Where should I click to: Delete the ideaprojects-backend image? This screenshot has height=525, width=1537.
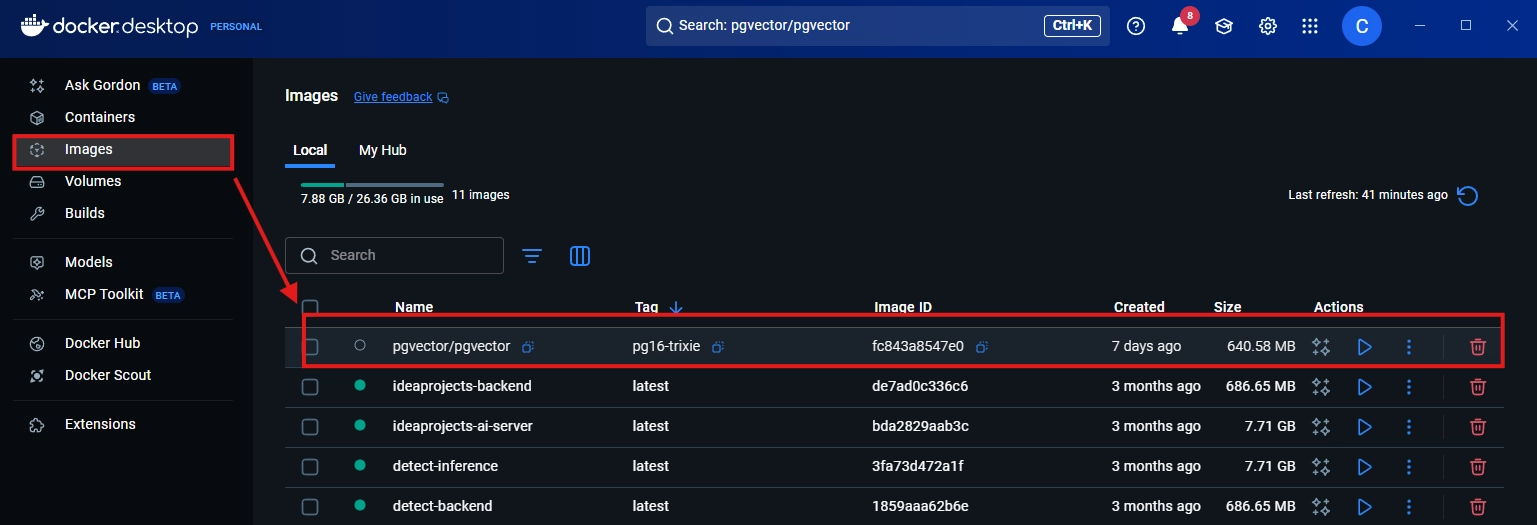[1477, 386]
